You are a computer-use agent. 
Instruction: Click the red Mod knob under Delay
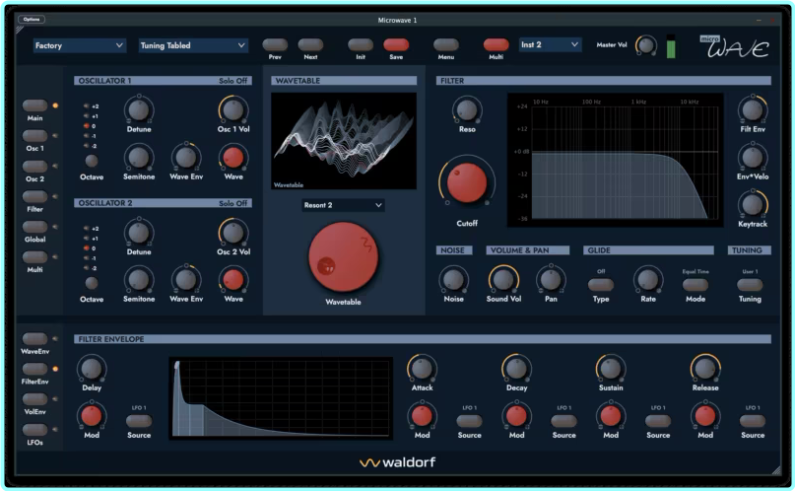tap(91, 416)
